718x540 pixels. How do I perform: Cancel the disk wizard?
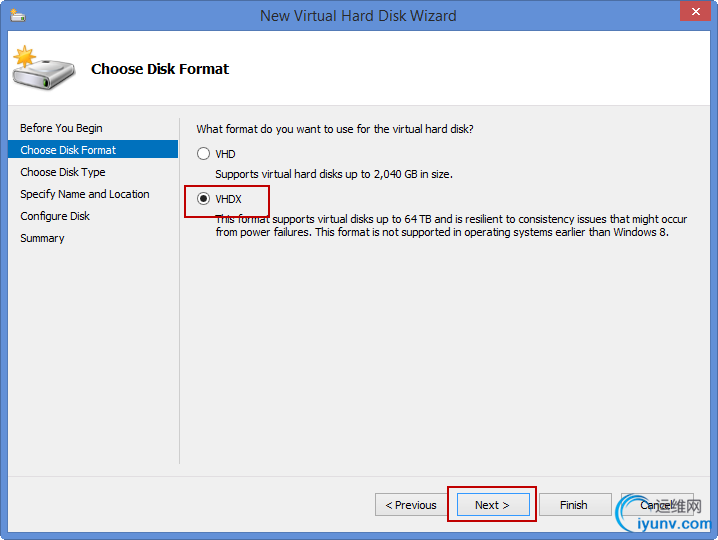tap(656, 505)
